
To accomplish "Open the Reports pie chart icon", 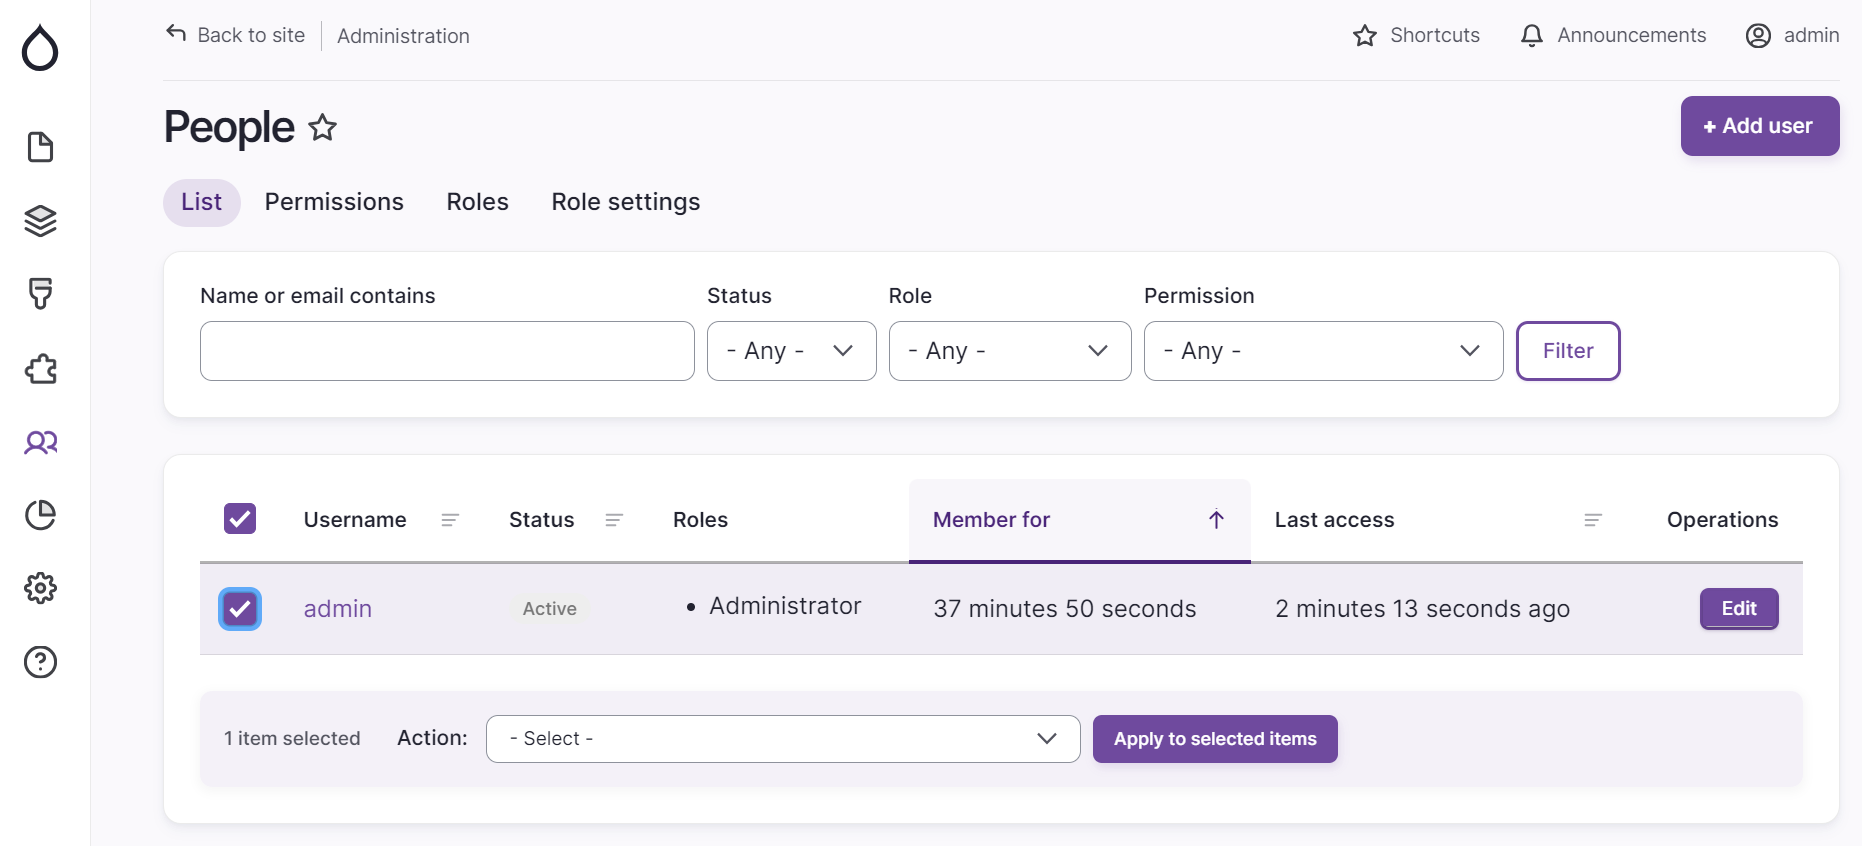I will pos(40,515).
